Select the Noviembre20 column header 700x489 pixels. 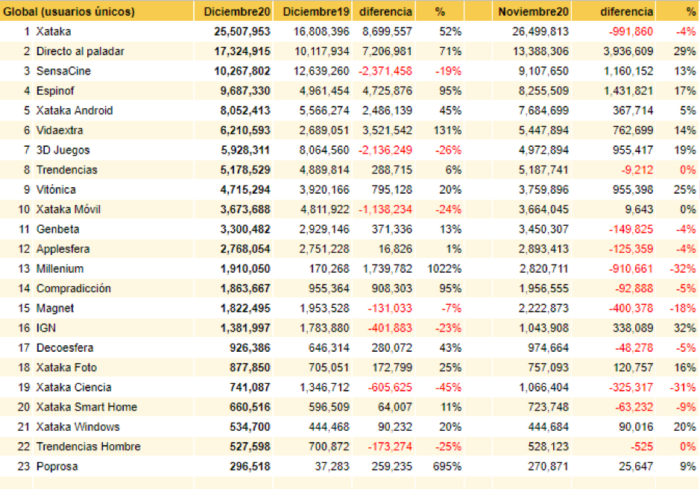tap(533, 12)
